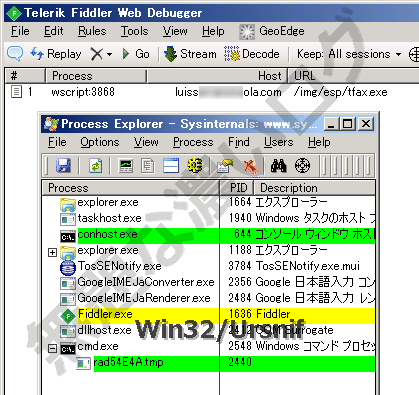
Task: Open Fiddler View menu
Action: point(175,31)
